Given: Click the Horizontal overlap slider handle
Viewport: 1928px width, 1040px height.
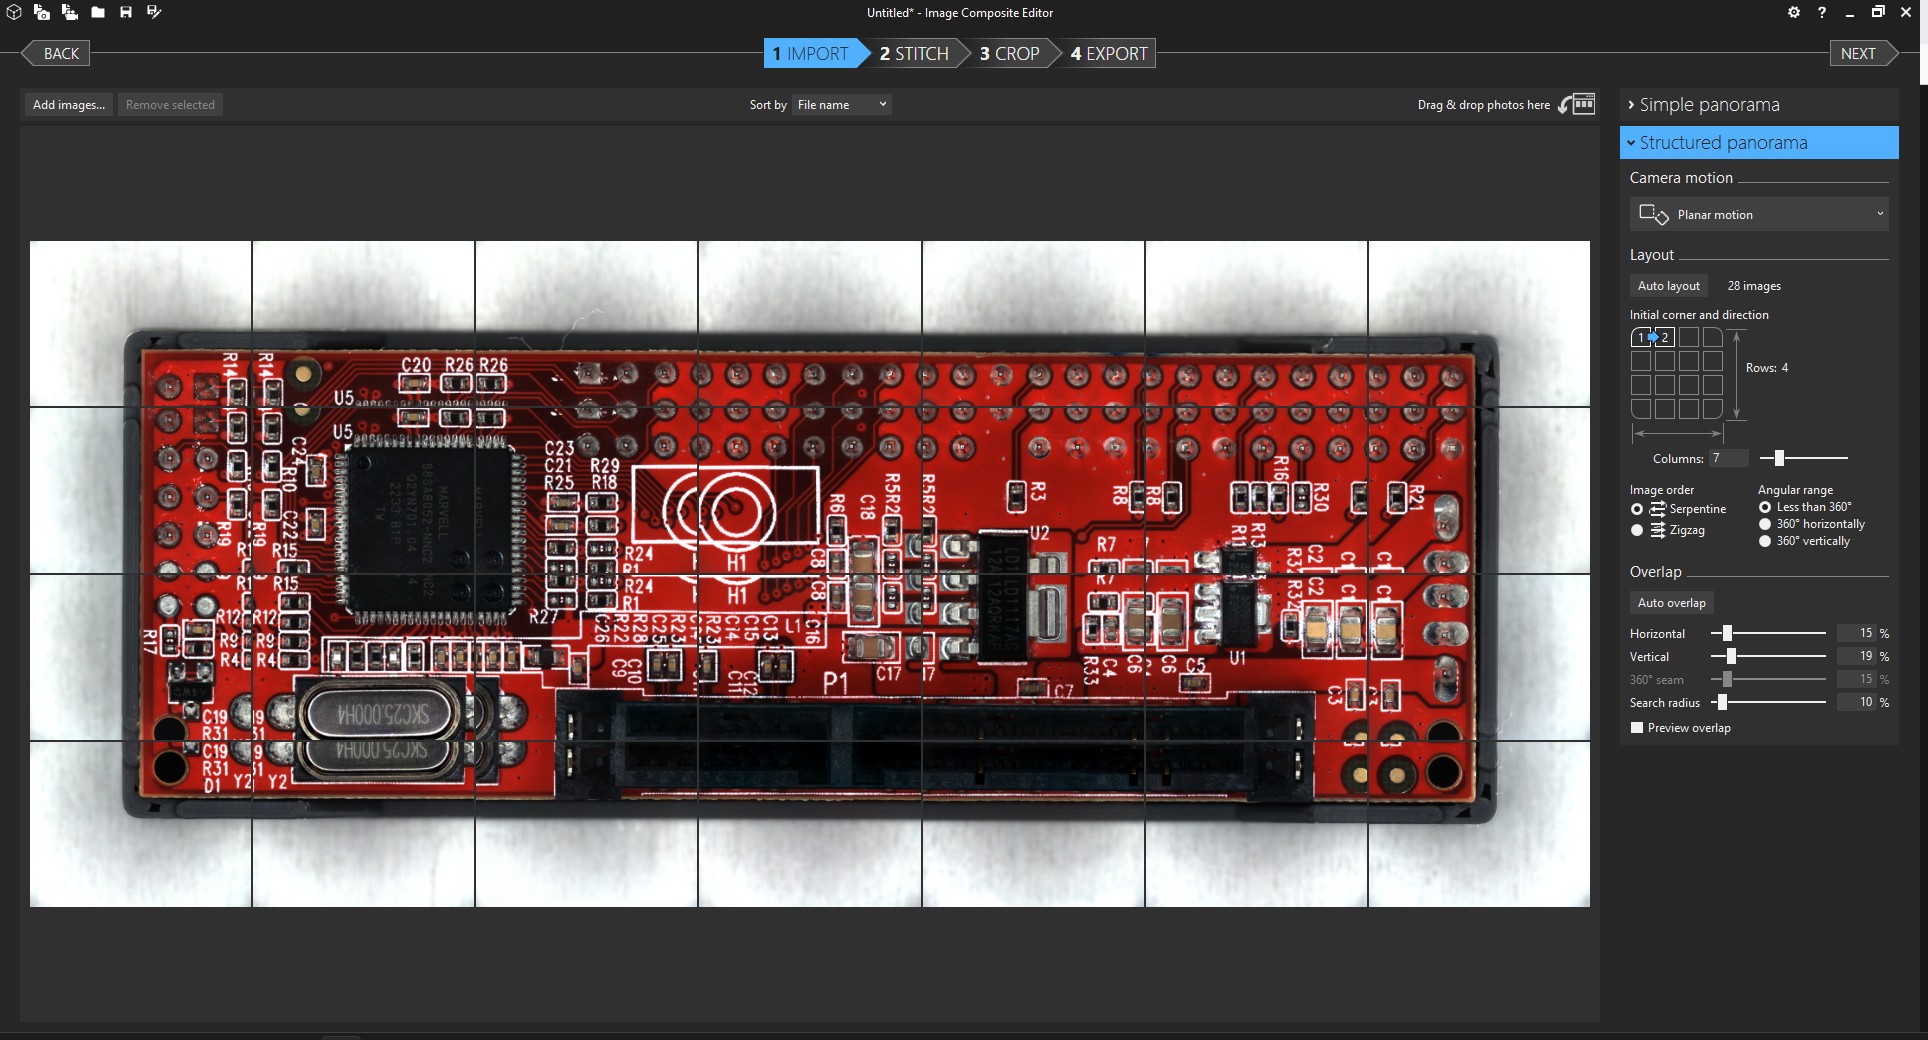Looking at the screenshot, I should tap(1727, 634).
